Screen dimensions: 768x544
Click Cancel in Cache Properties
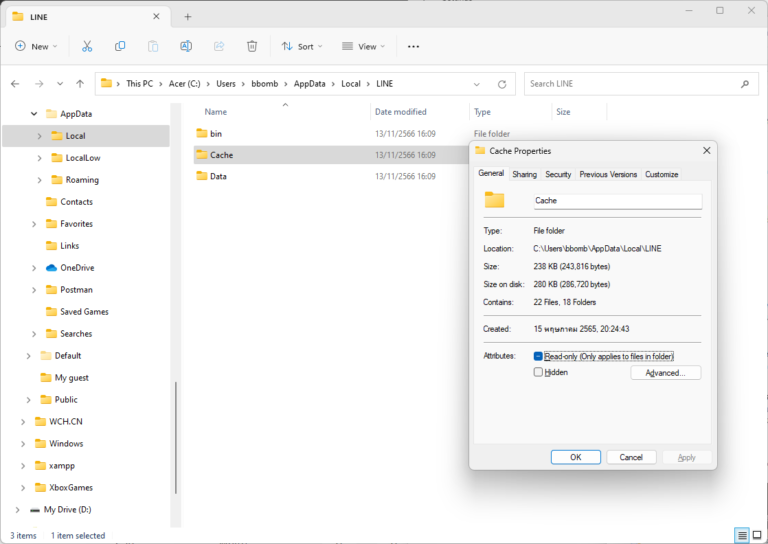[631, 457]
